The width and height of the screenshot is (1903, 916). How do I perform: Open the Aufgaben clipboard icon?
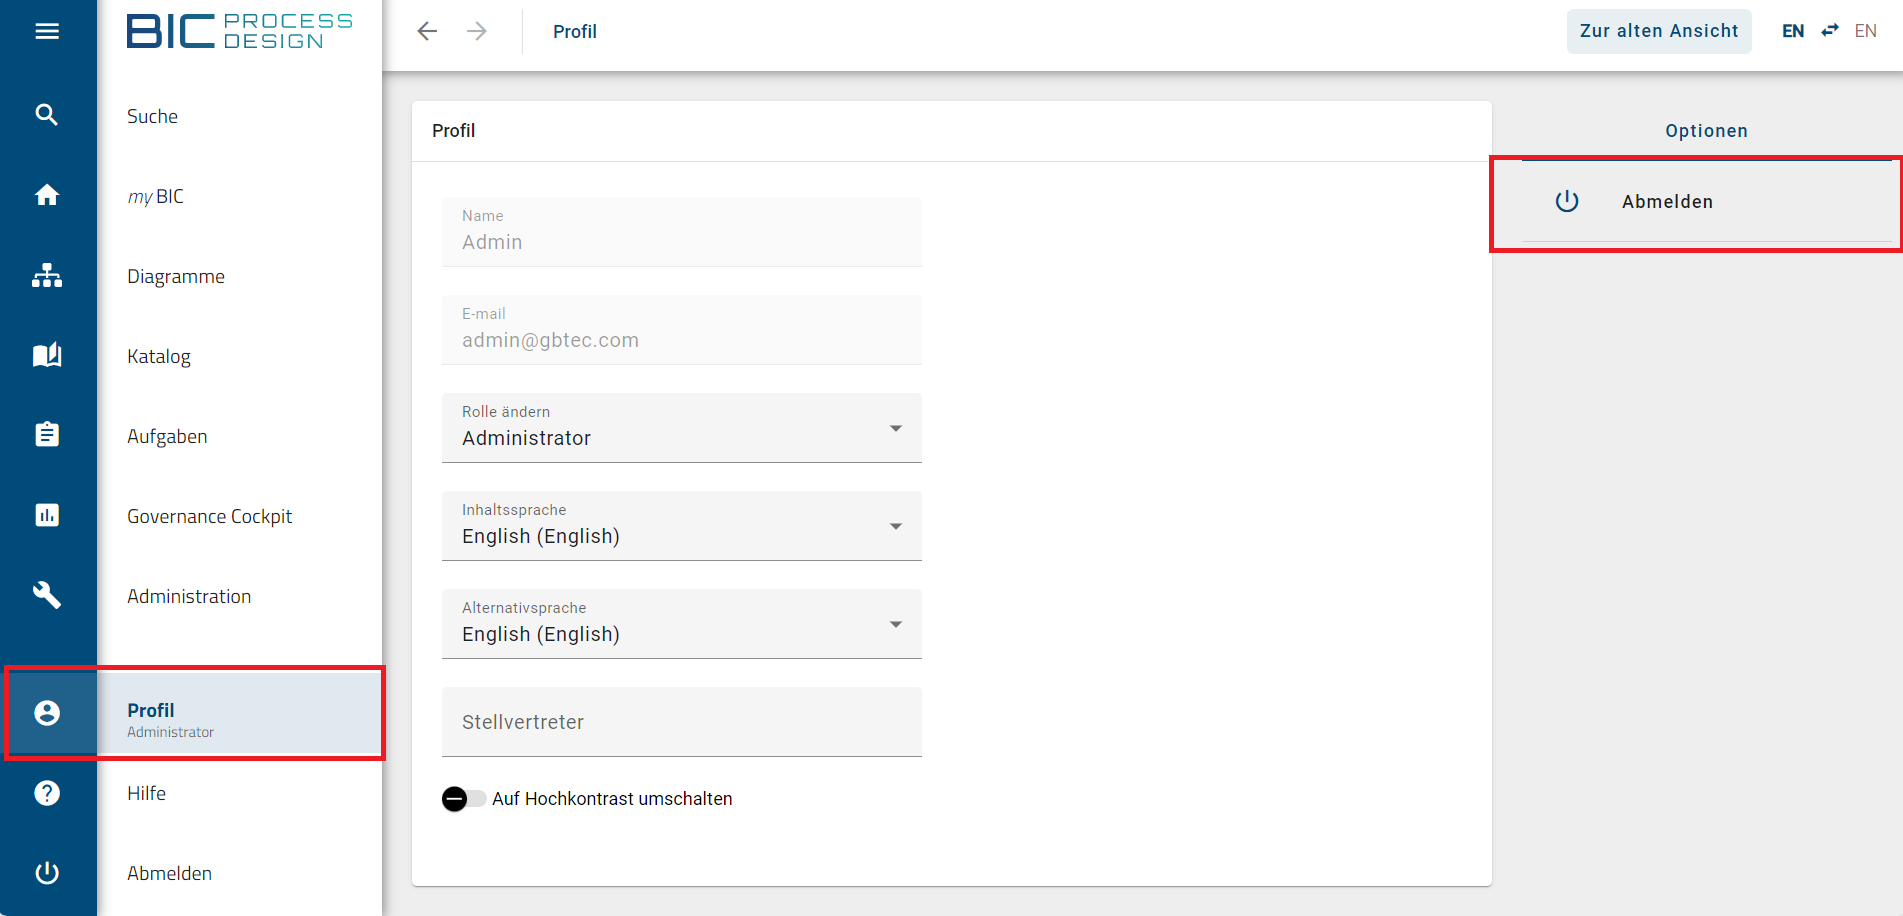[x=47, y=435]
